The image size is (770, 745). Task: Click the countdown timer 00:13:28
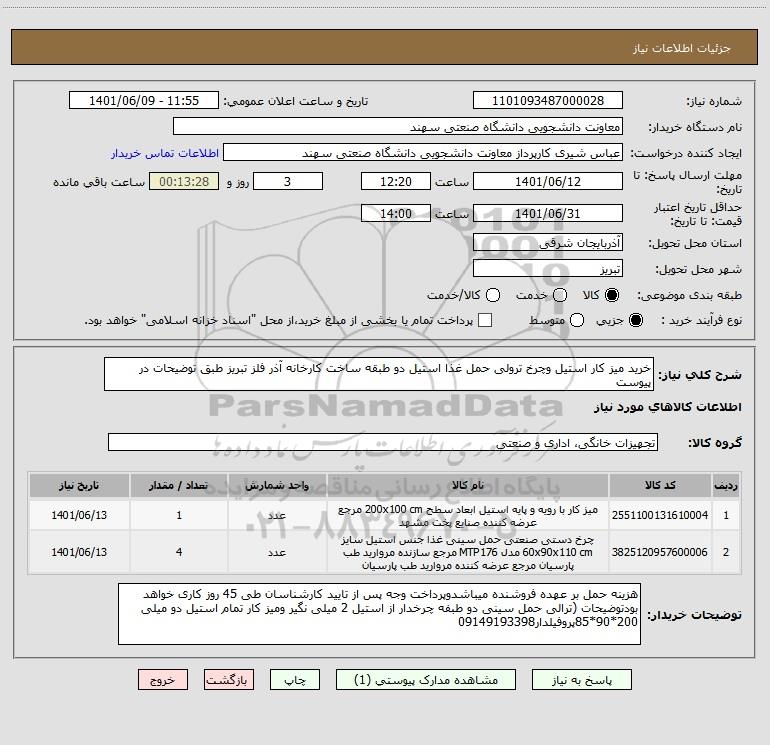[184, 181]
